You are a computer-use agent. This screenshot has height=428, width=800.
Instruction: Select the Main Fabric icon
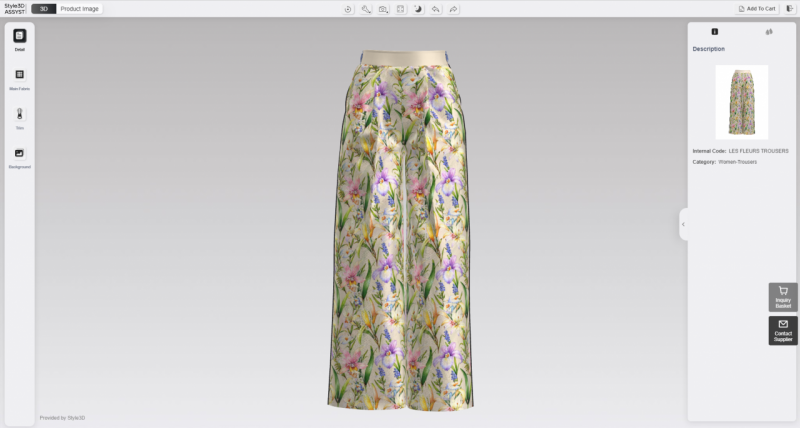click(19, 75)
